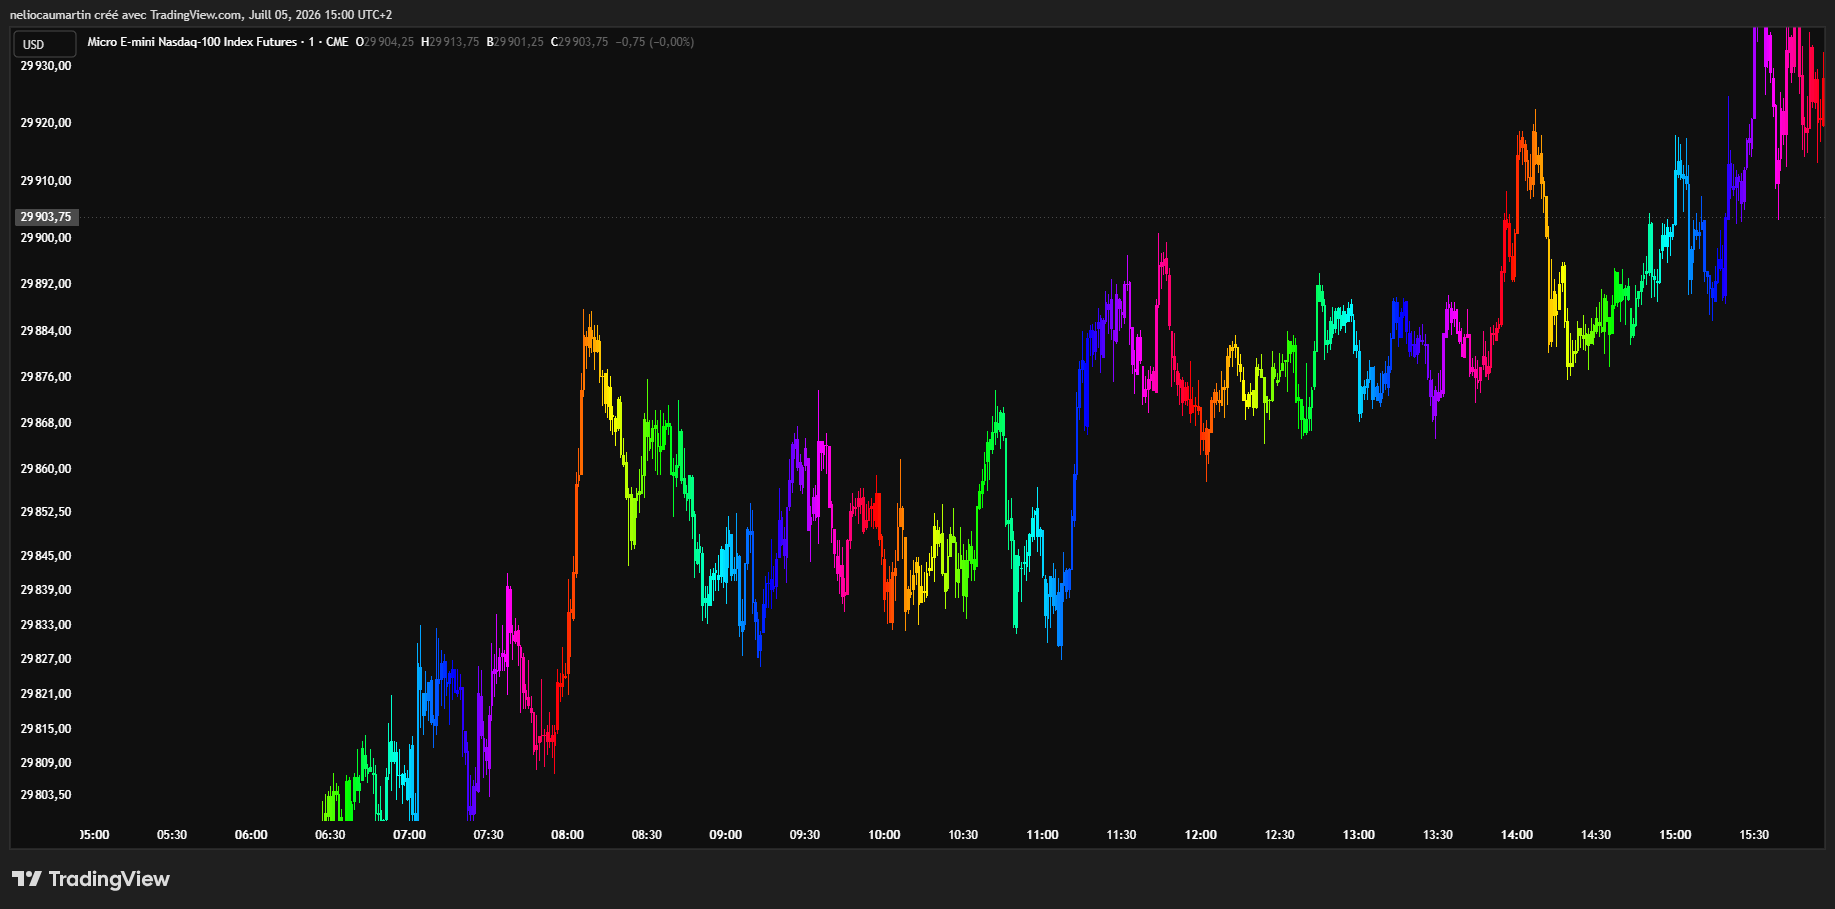
Task: Click the TradingView logo icon
Action: pos(27,878)
